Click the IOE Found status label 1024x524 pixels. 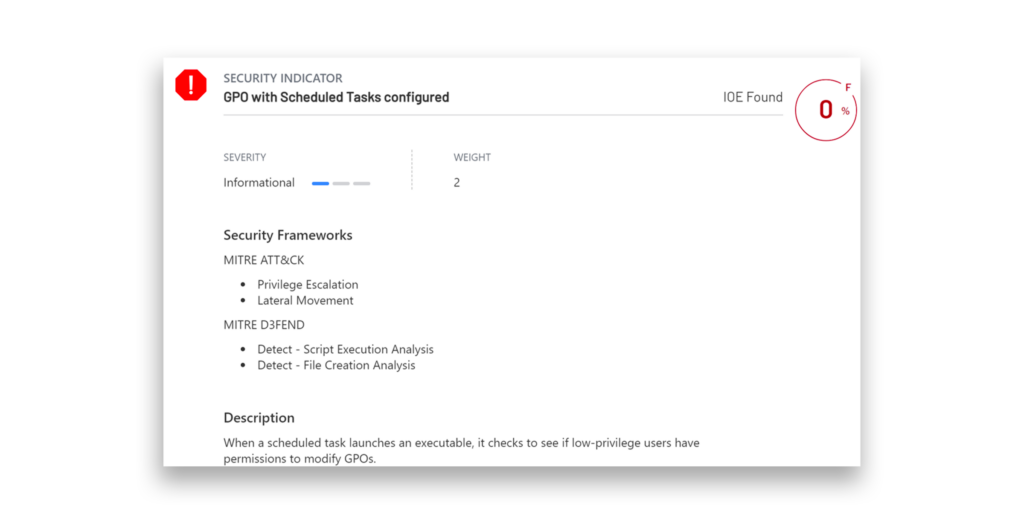pyautogui.click(x=752, y=97)
